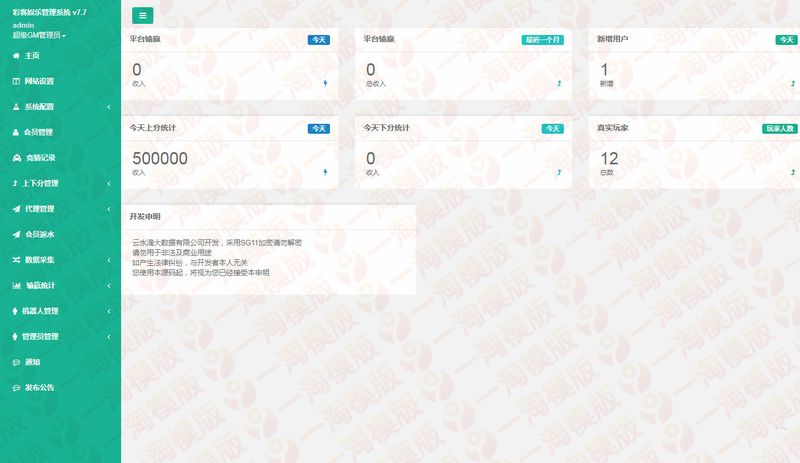Click the 最近一个月 badge

pos(542,40)
